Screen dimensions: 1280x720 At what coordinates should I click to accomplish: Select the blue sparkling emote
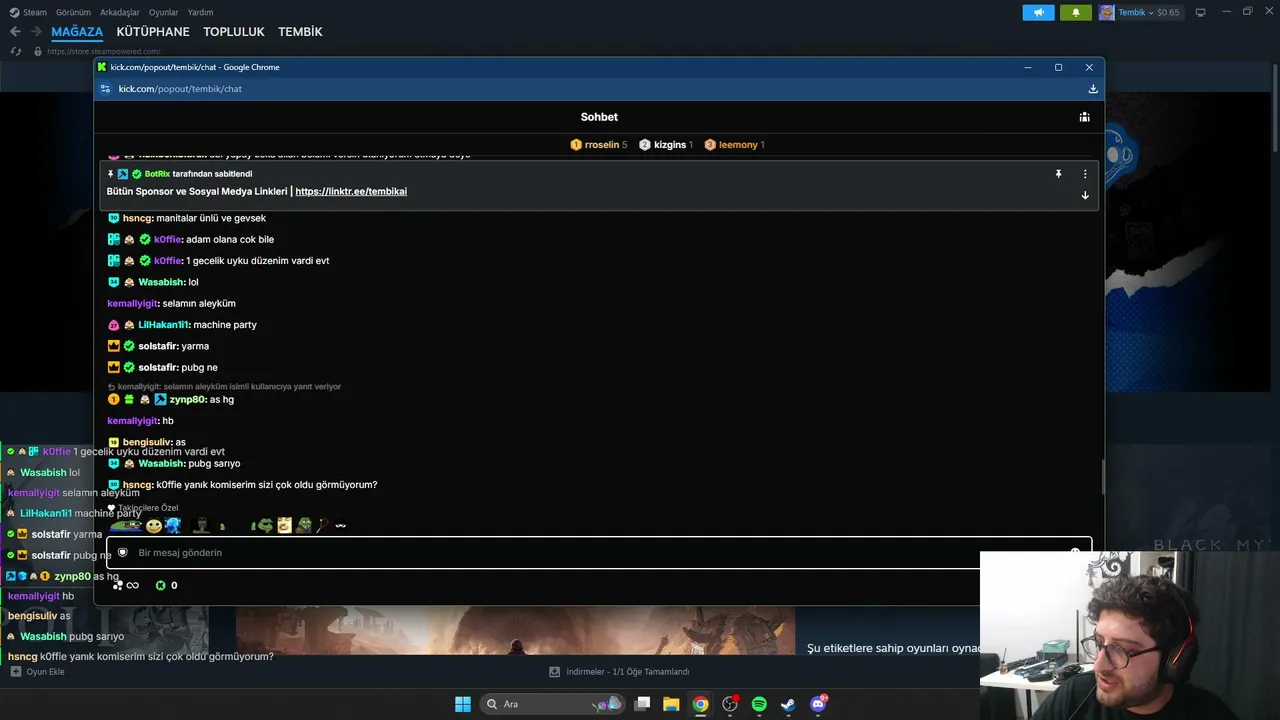[173, 525]
